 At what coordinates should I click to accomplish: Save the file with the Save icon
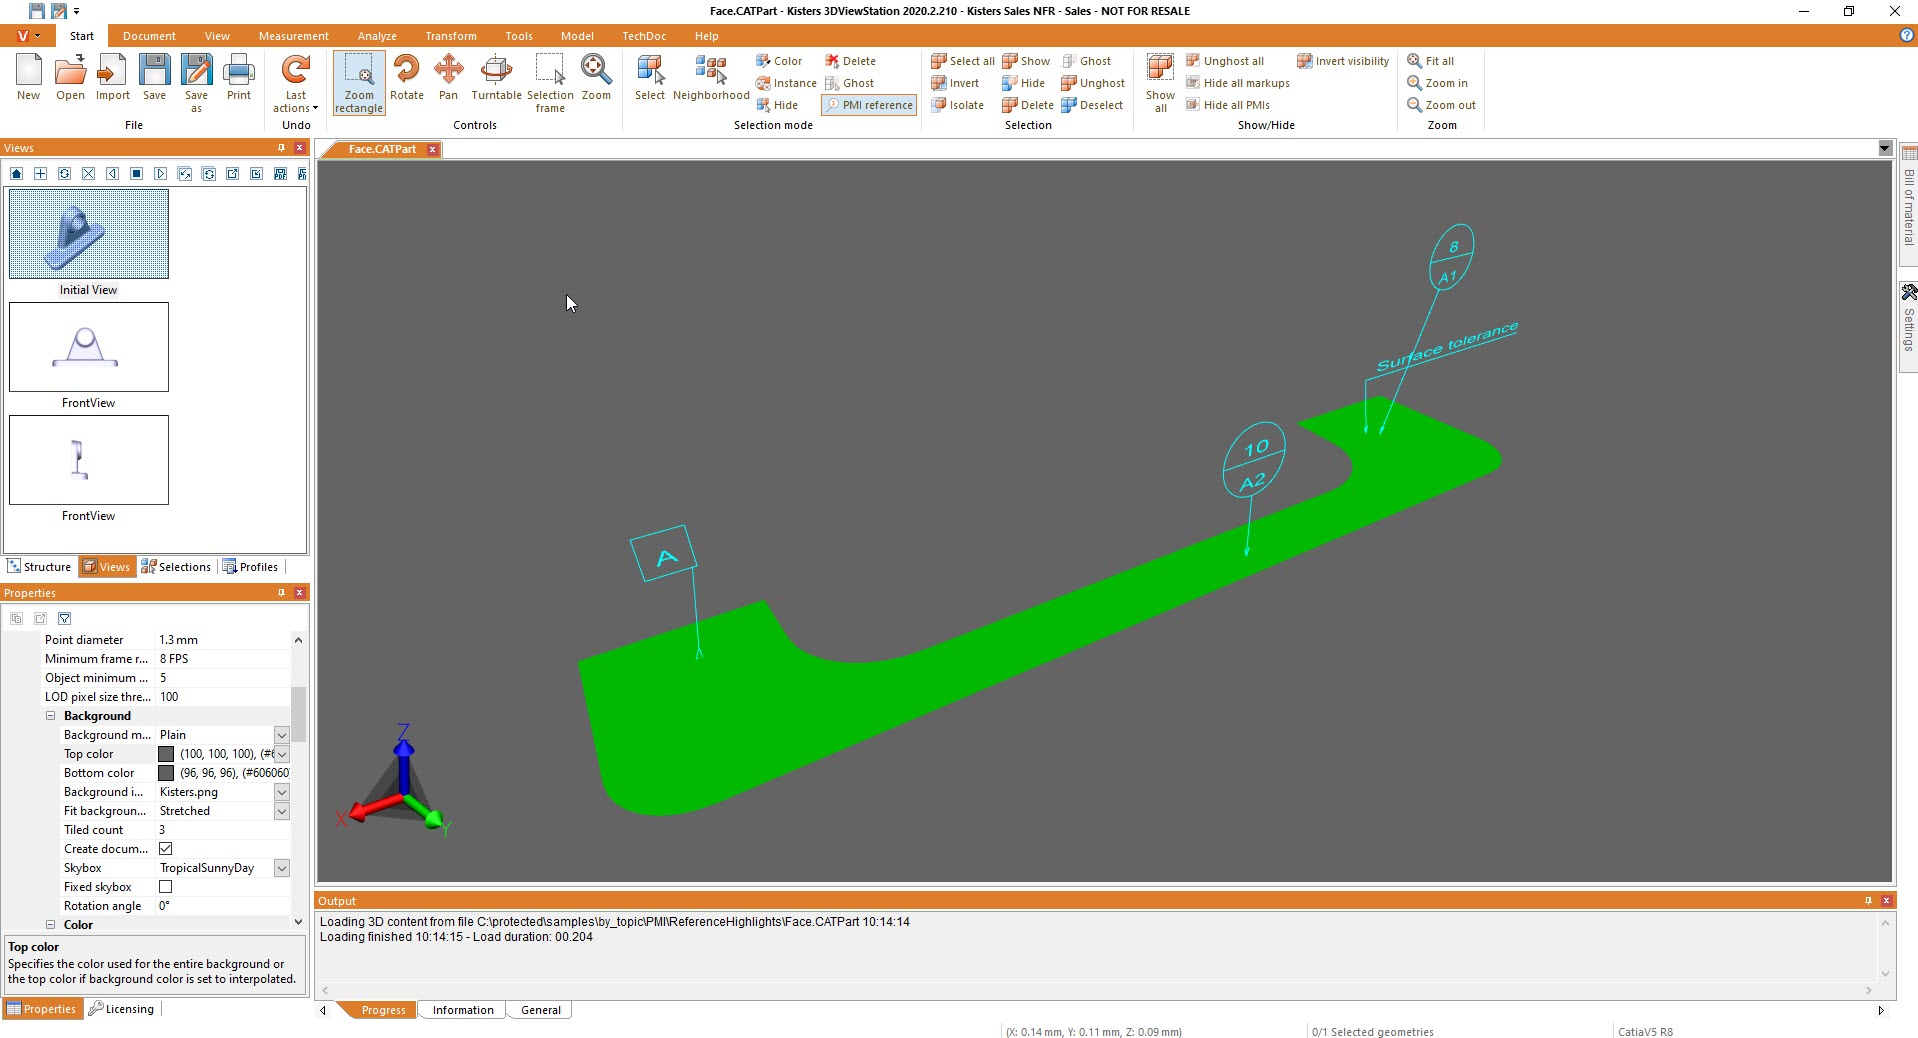click(154, 78)
